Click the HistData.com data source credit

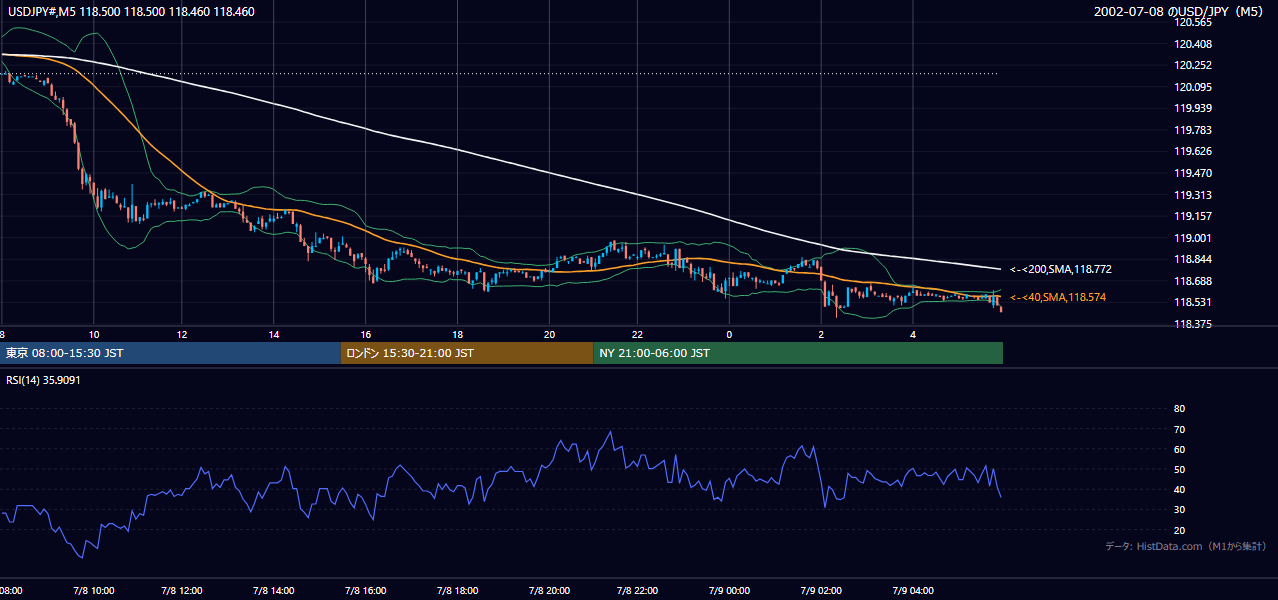pyautogui.click(x=1186, y=546)
